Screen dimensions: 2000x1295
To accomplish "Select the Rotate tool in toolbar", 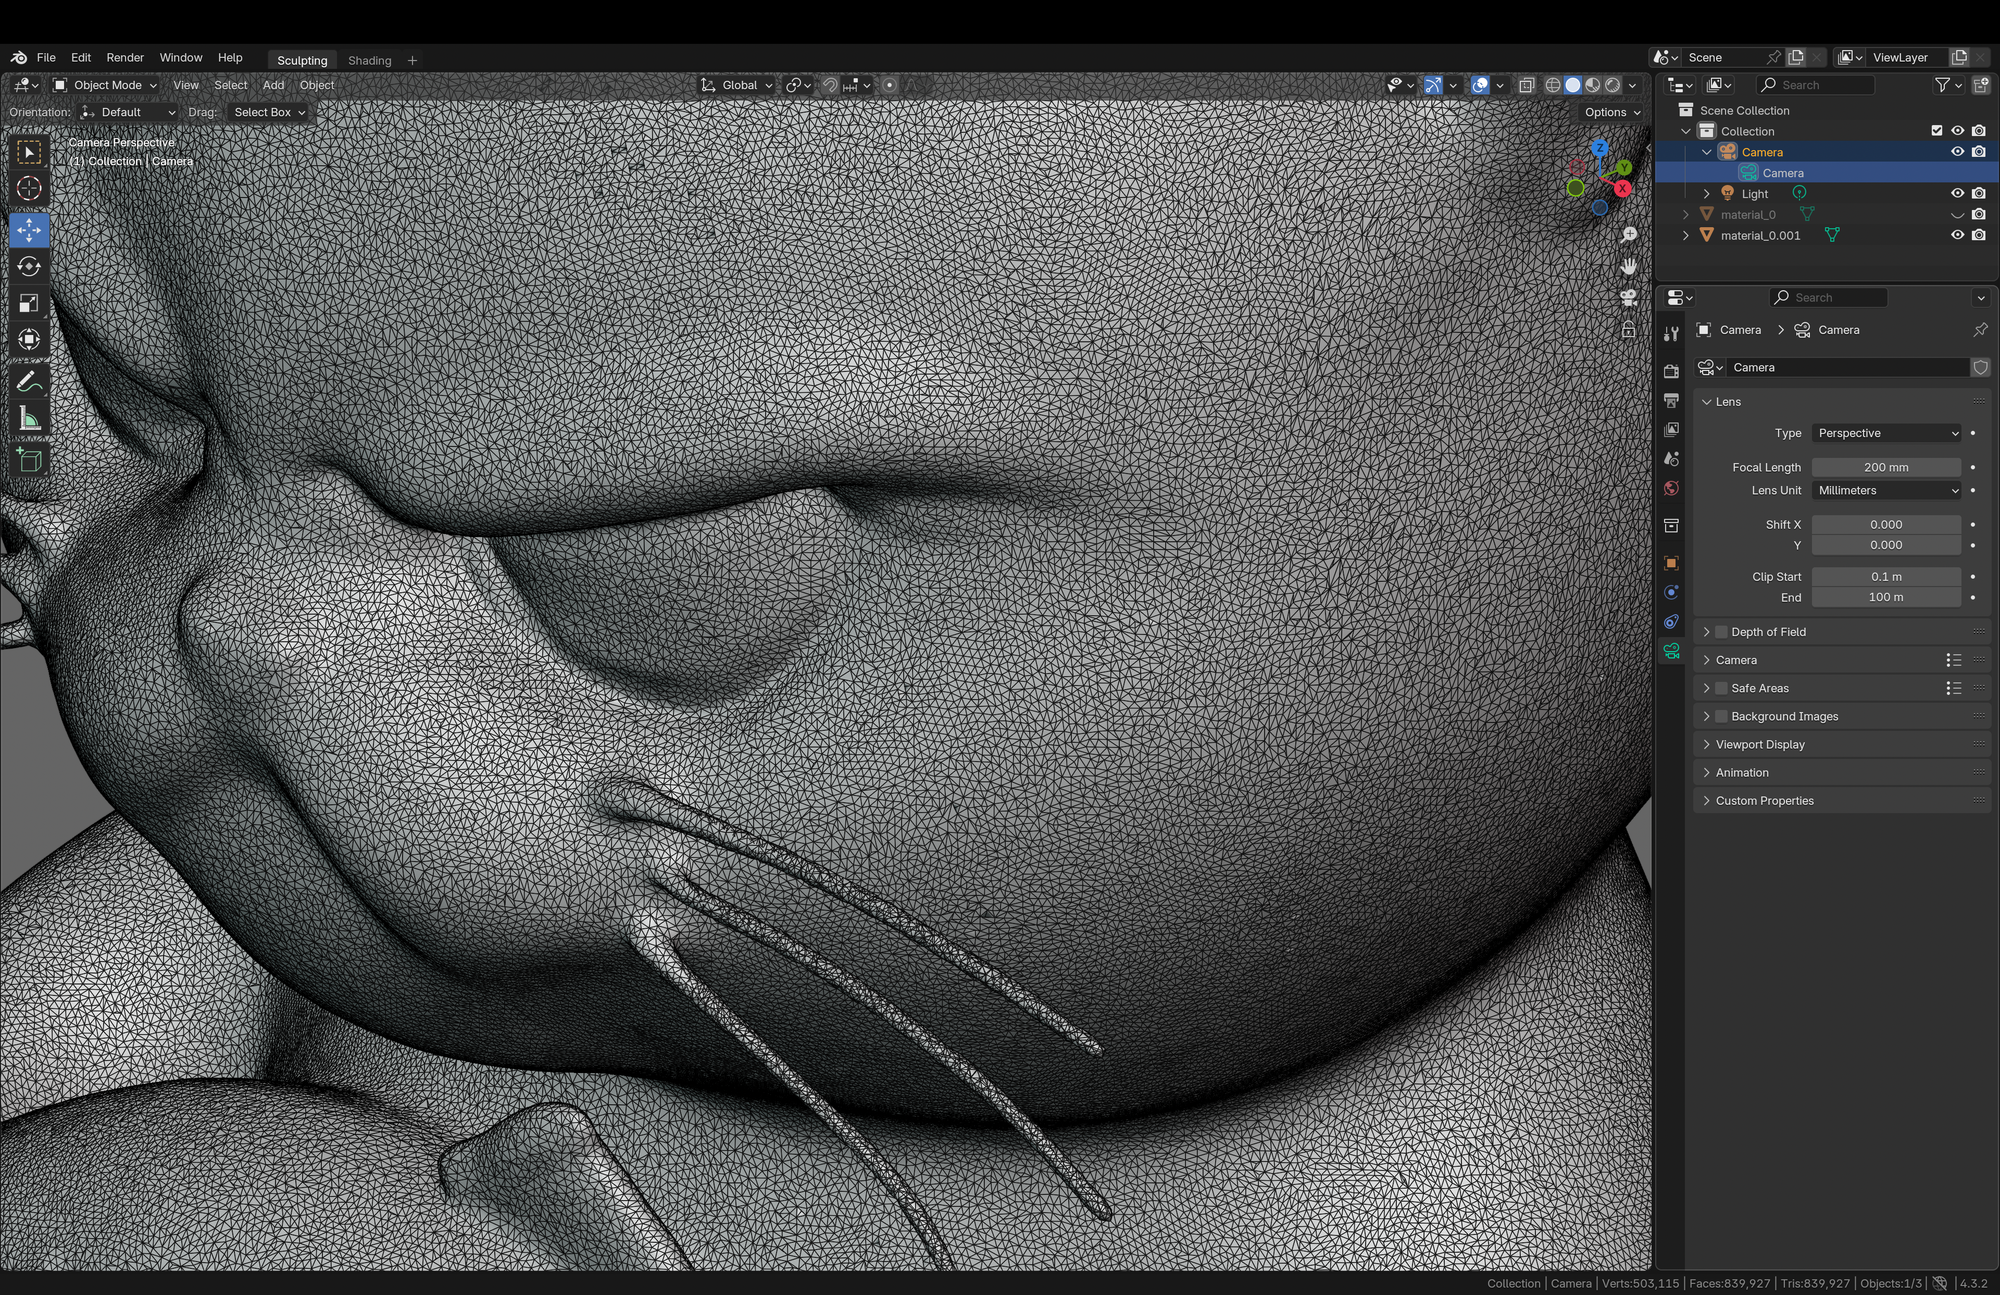I will tap(29, 267).
